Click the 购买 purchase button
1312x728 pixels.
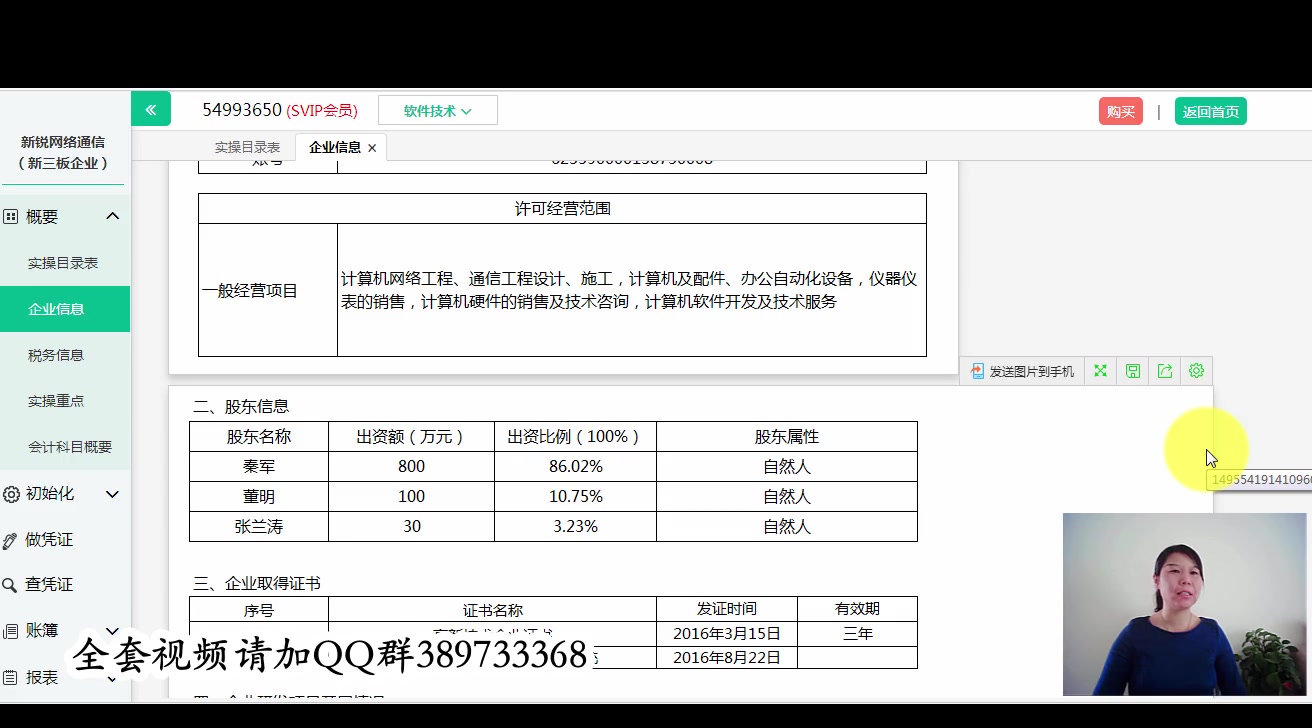coord(1119,111)
